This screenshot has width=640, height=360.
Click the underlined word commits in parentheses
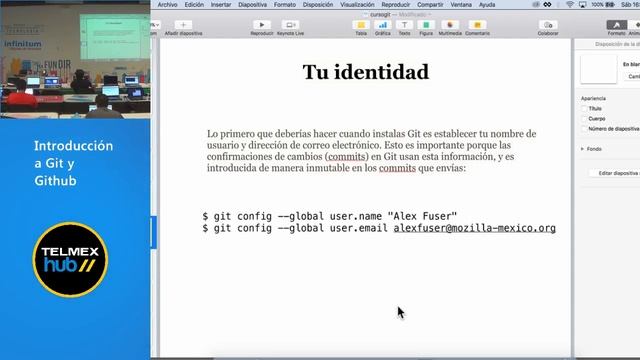click(347, 157)
